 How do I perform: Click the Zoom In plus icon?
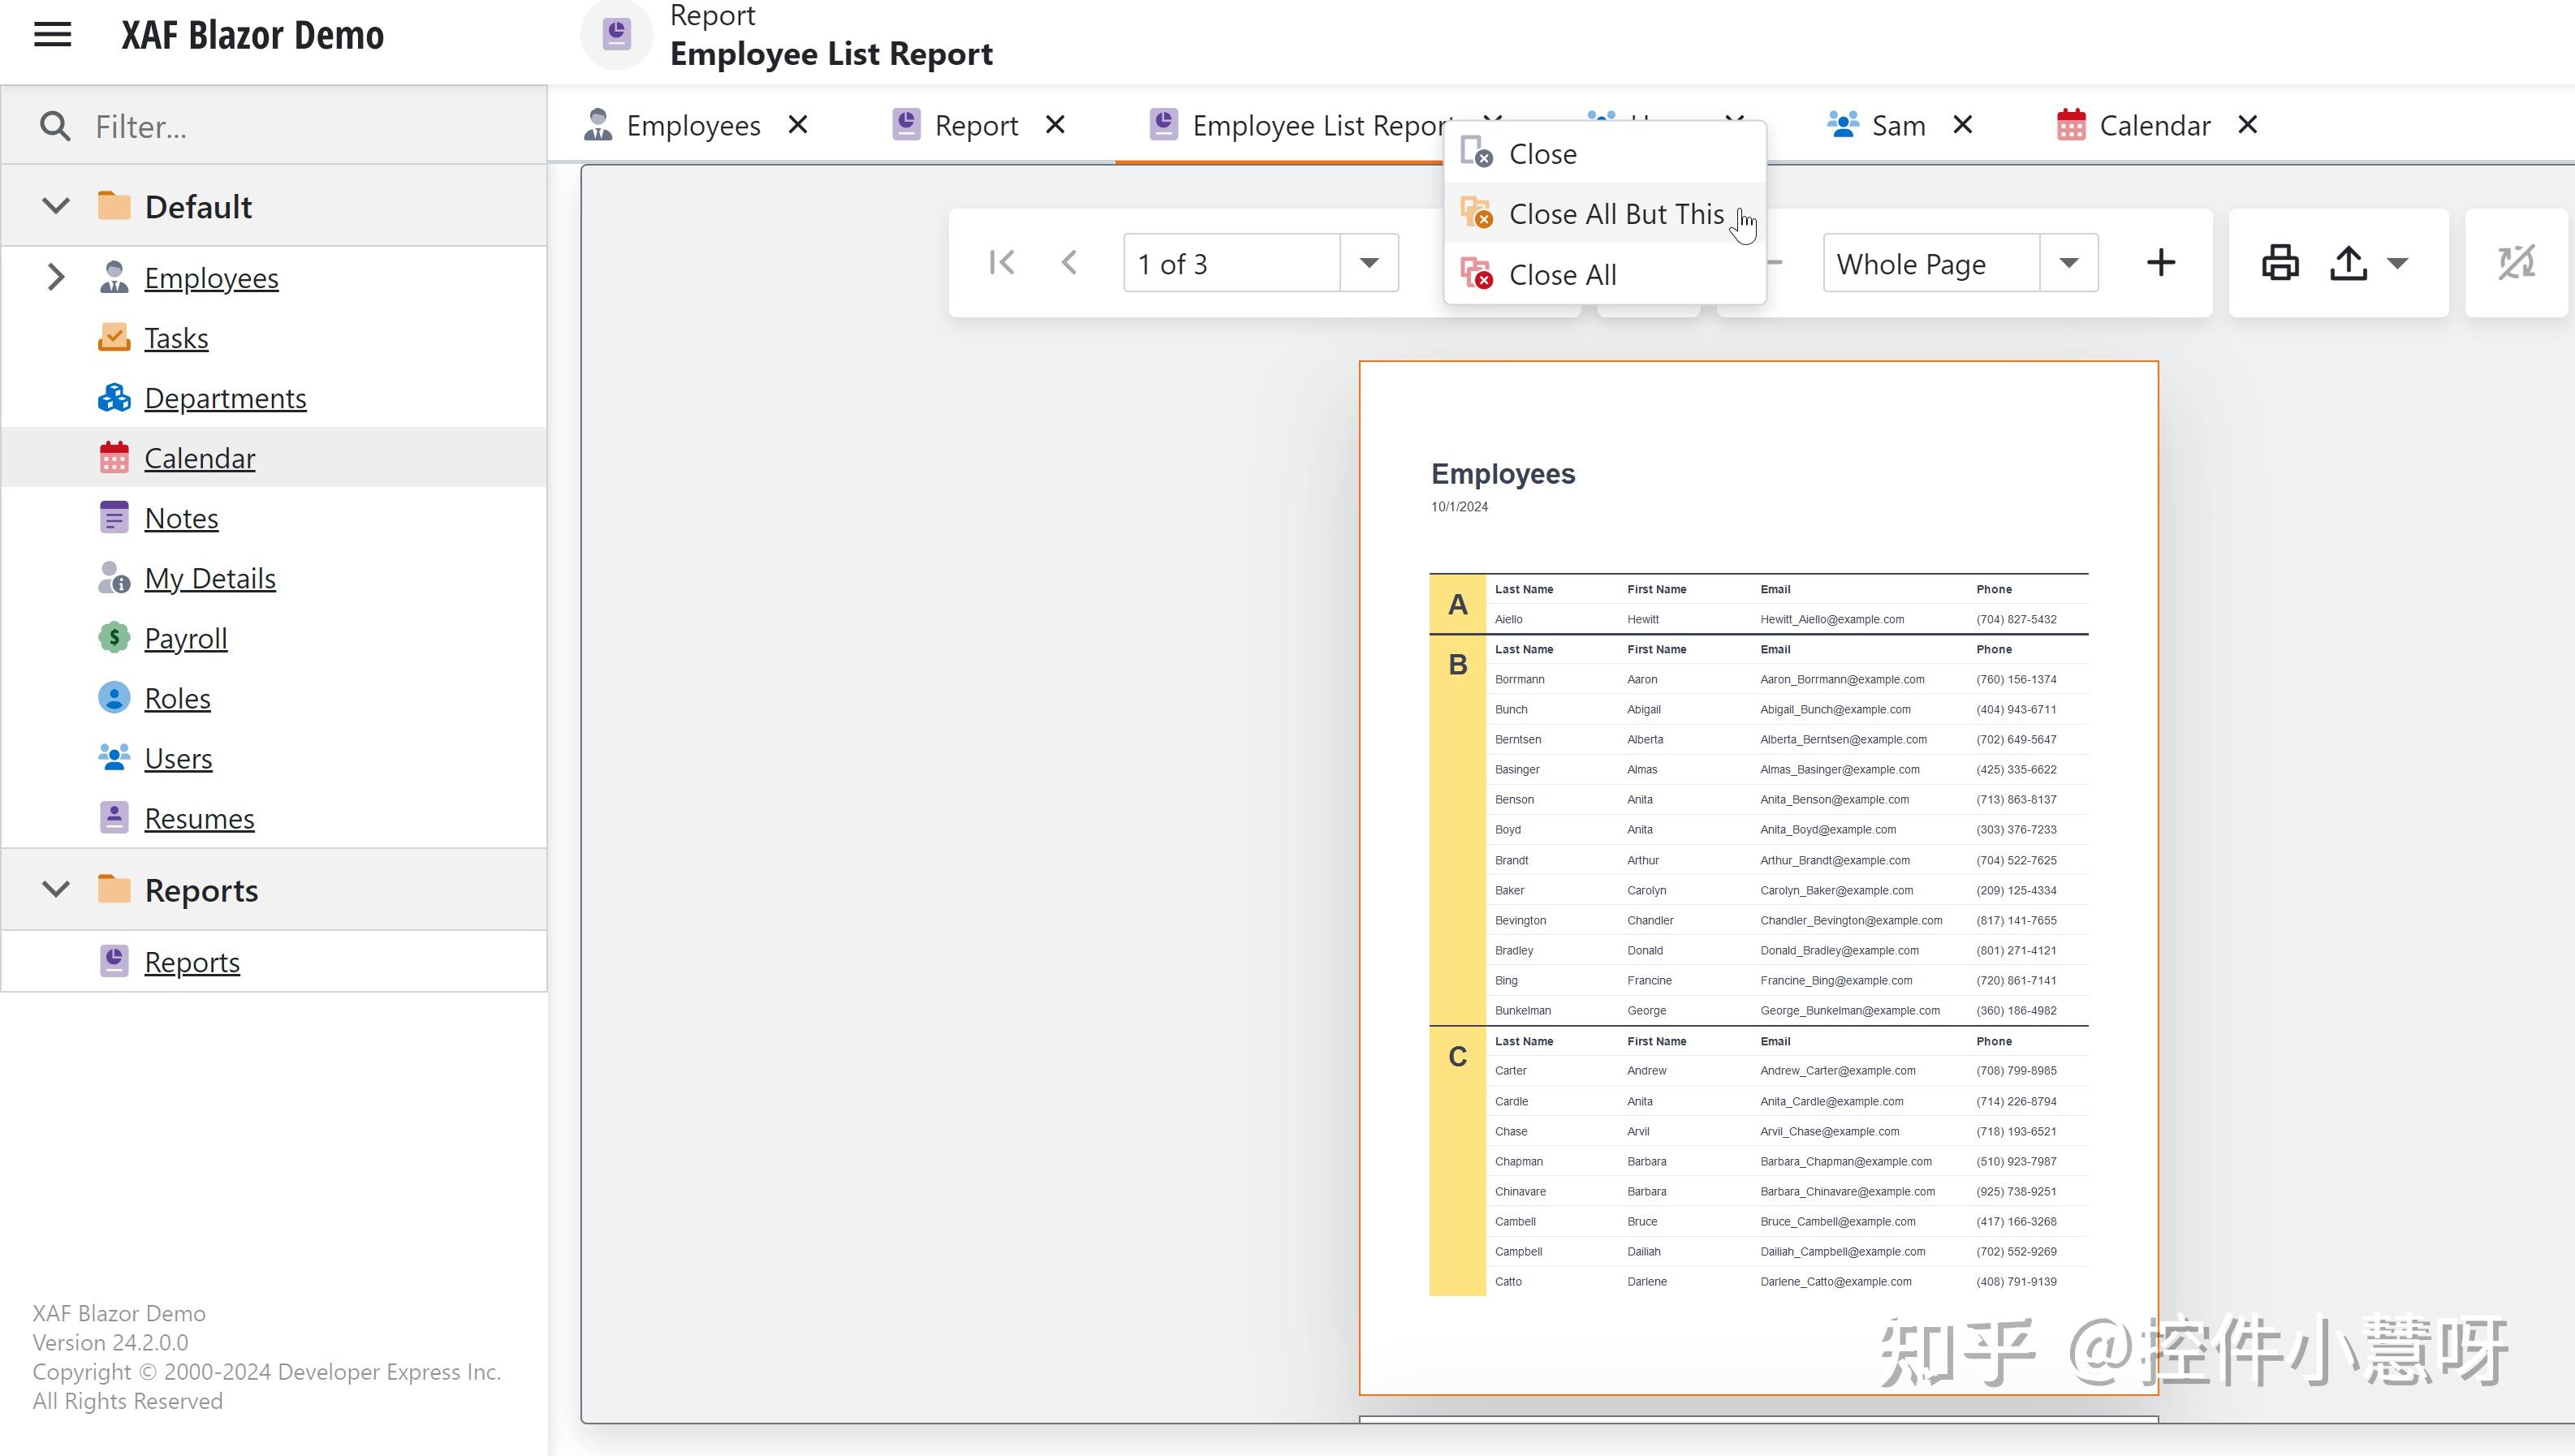tap(2161, 262)
